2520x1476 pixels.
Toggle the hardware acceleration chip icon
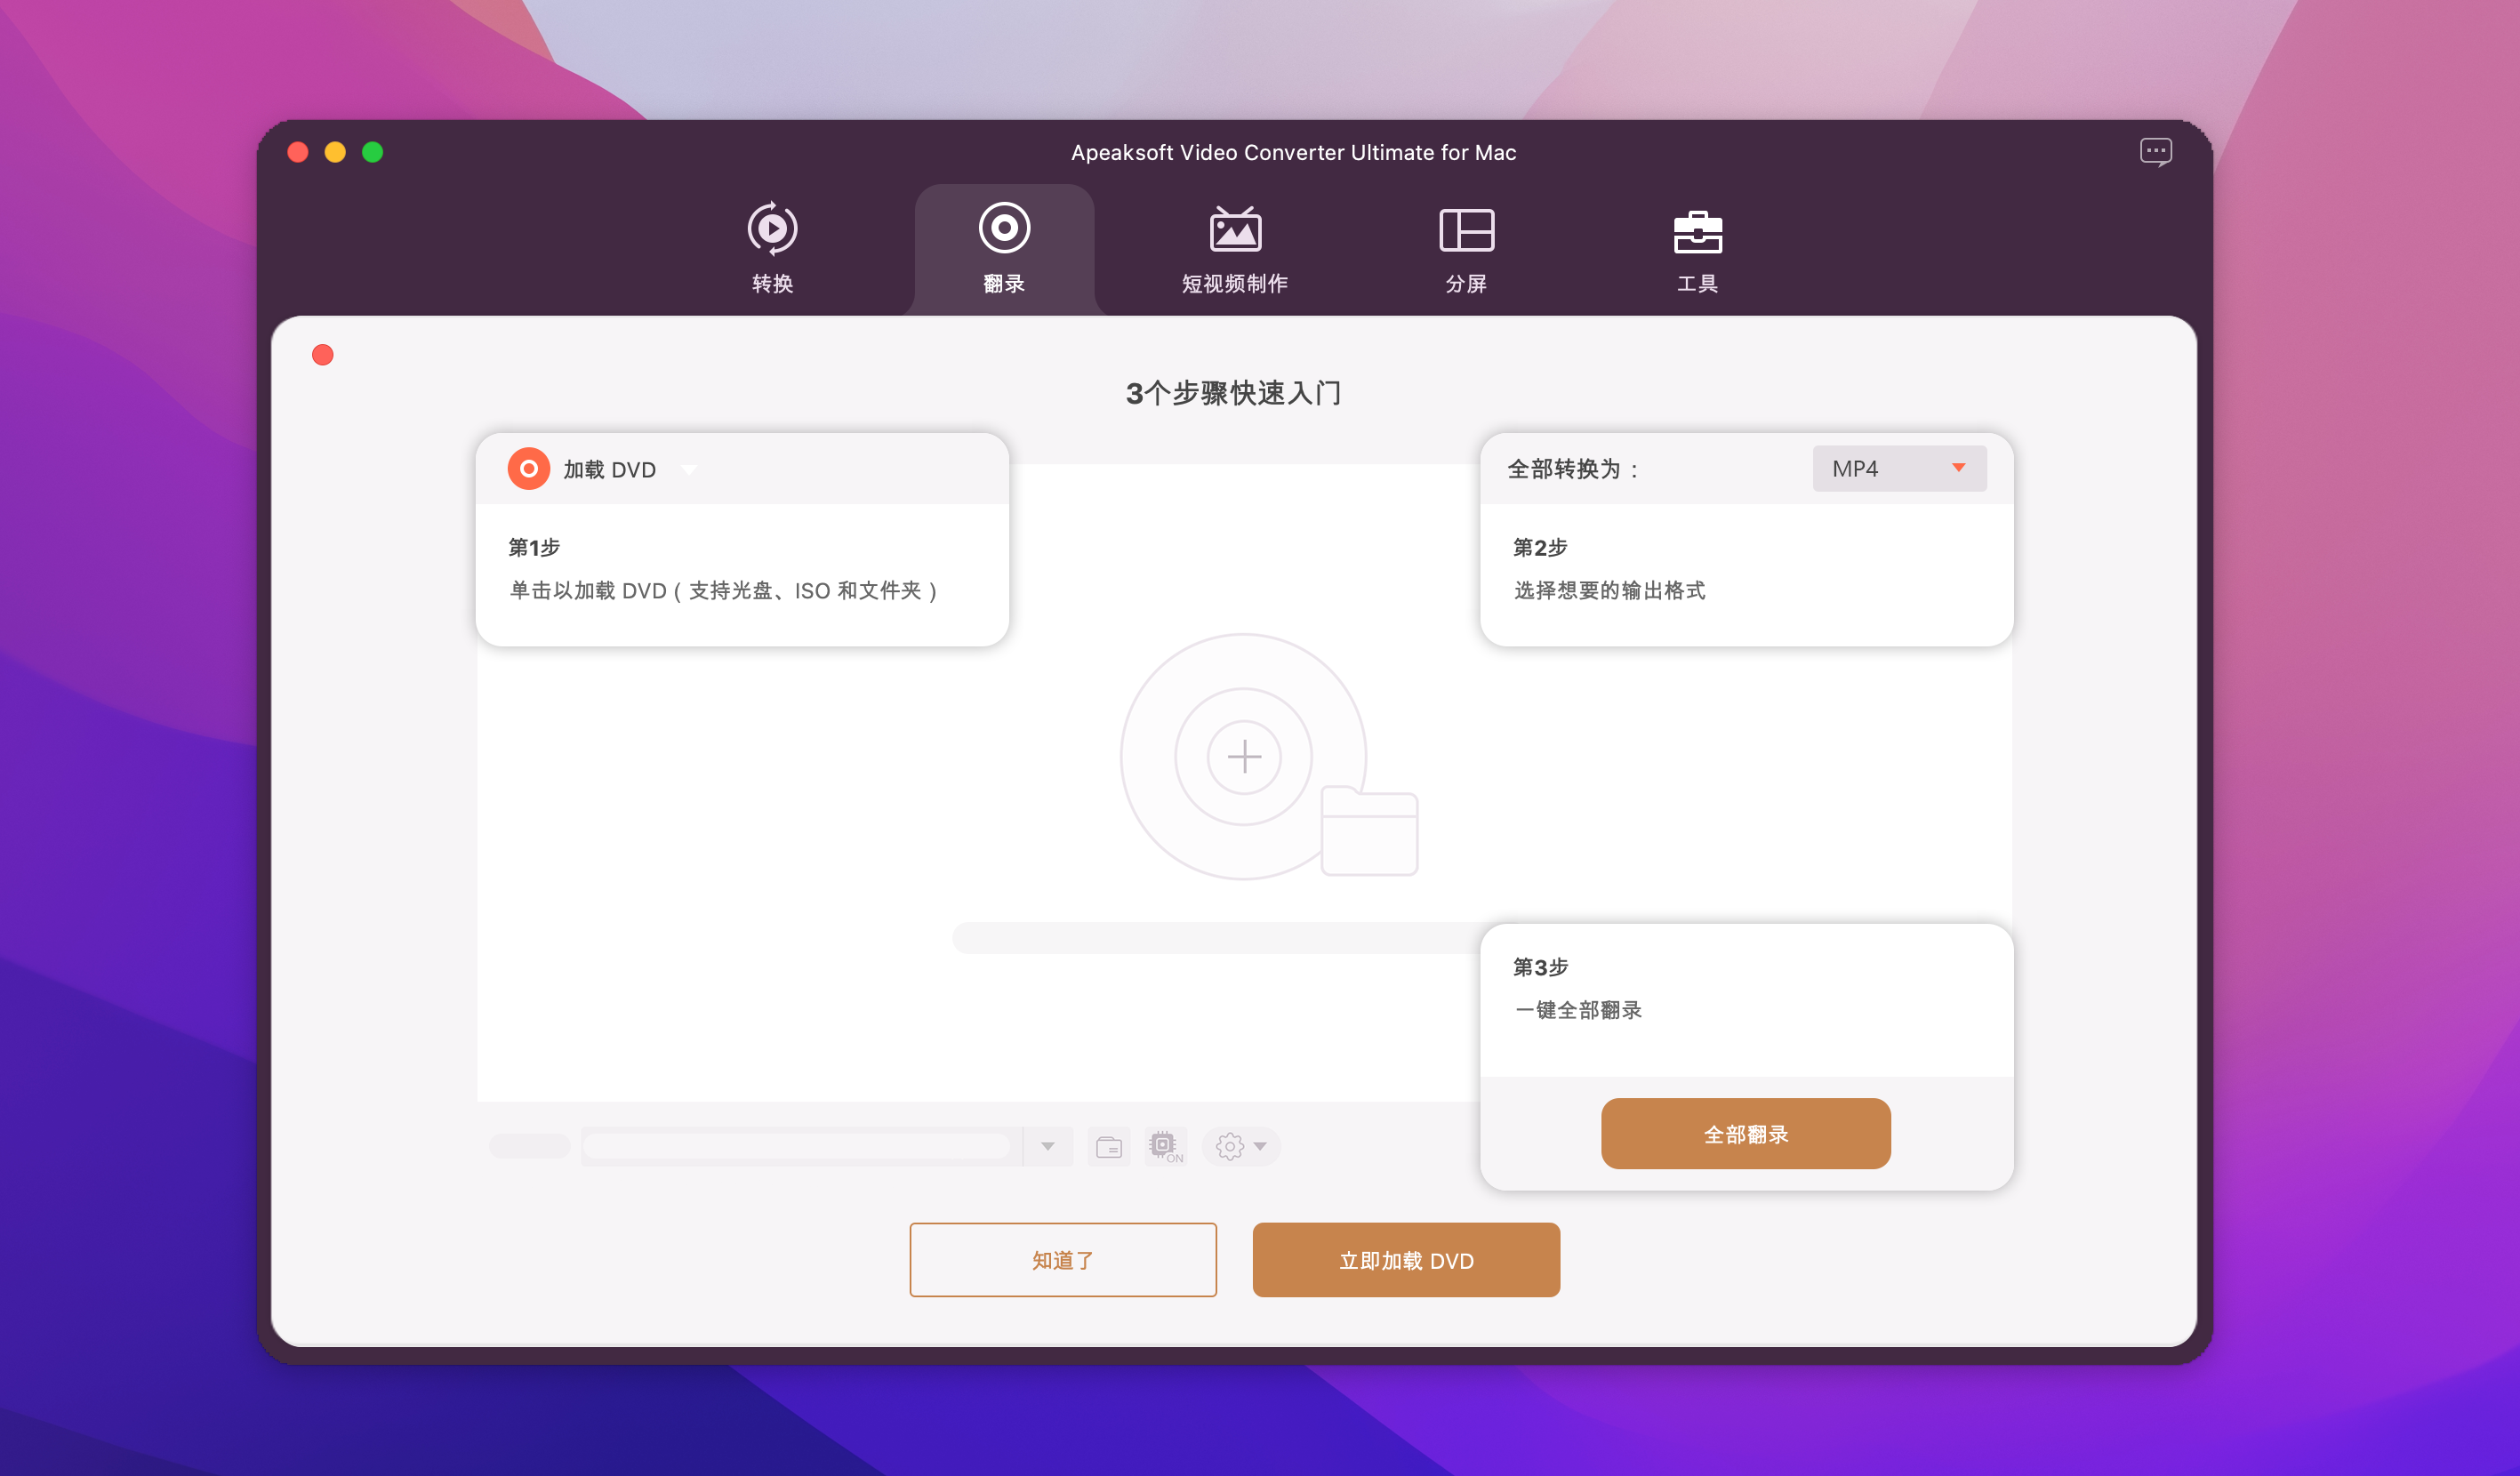1164,1146
